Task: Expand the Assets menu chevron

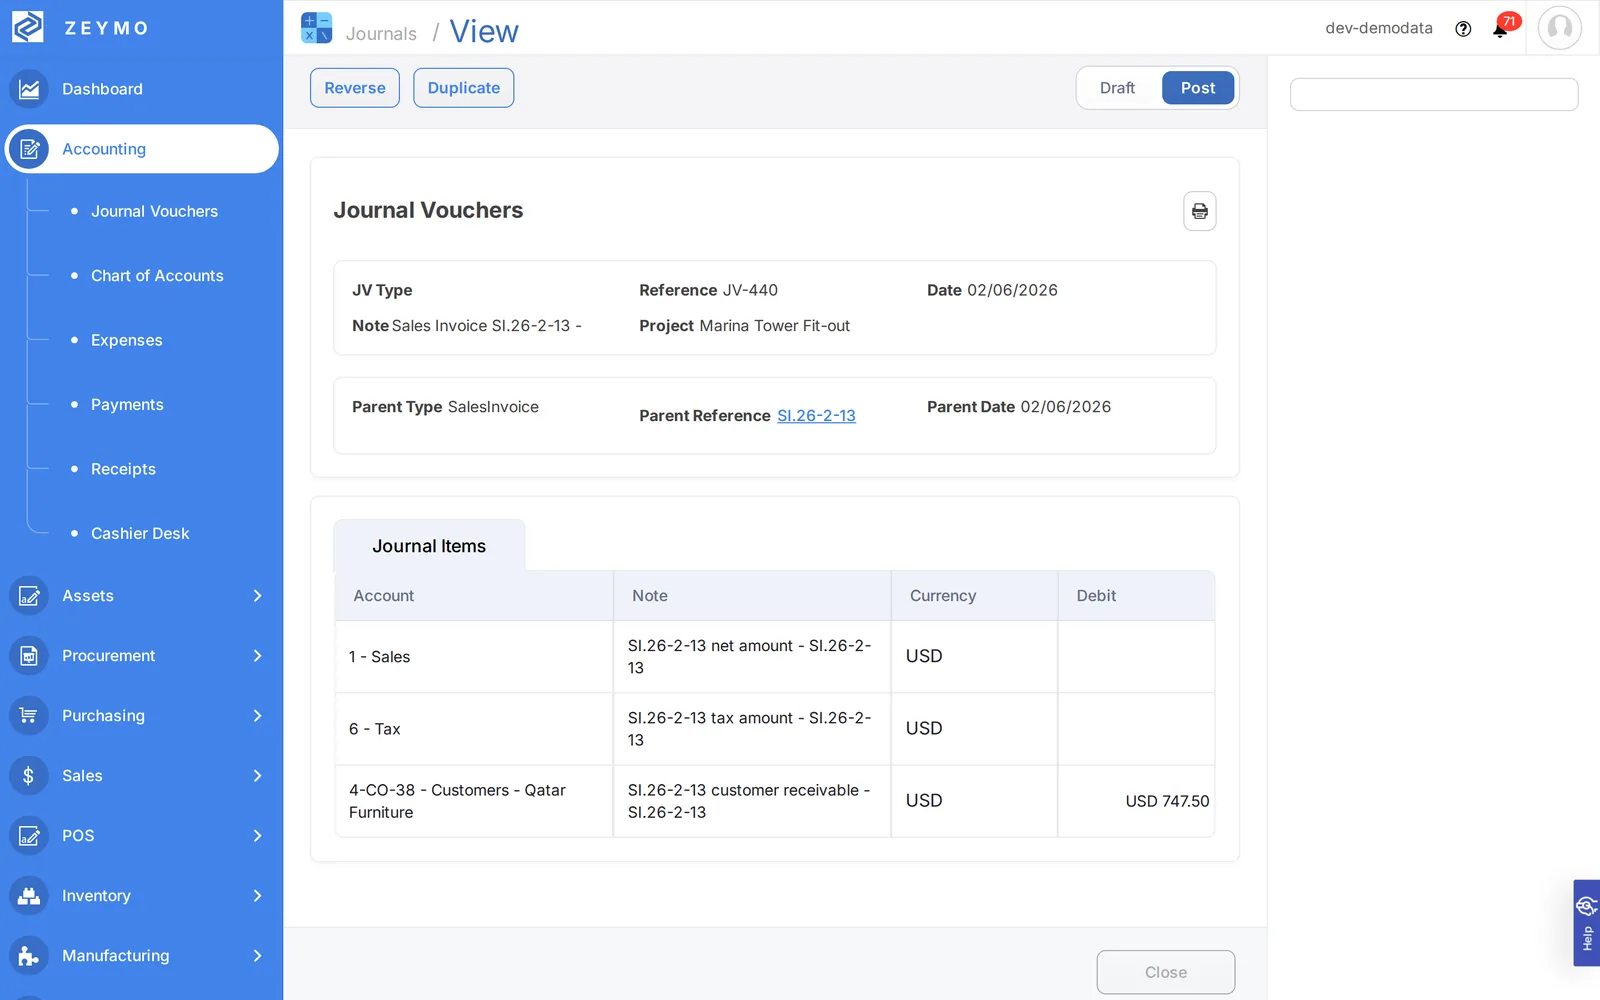Action: [x=257, y=596]
